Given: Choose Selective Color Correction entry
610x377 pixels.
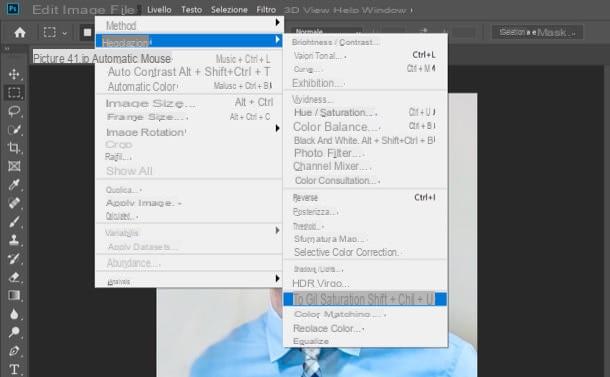Looking at the screenshot, I should pos(365,253).
